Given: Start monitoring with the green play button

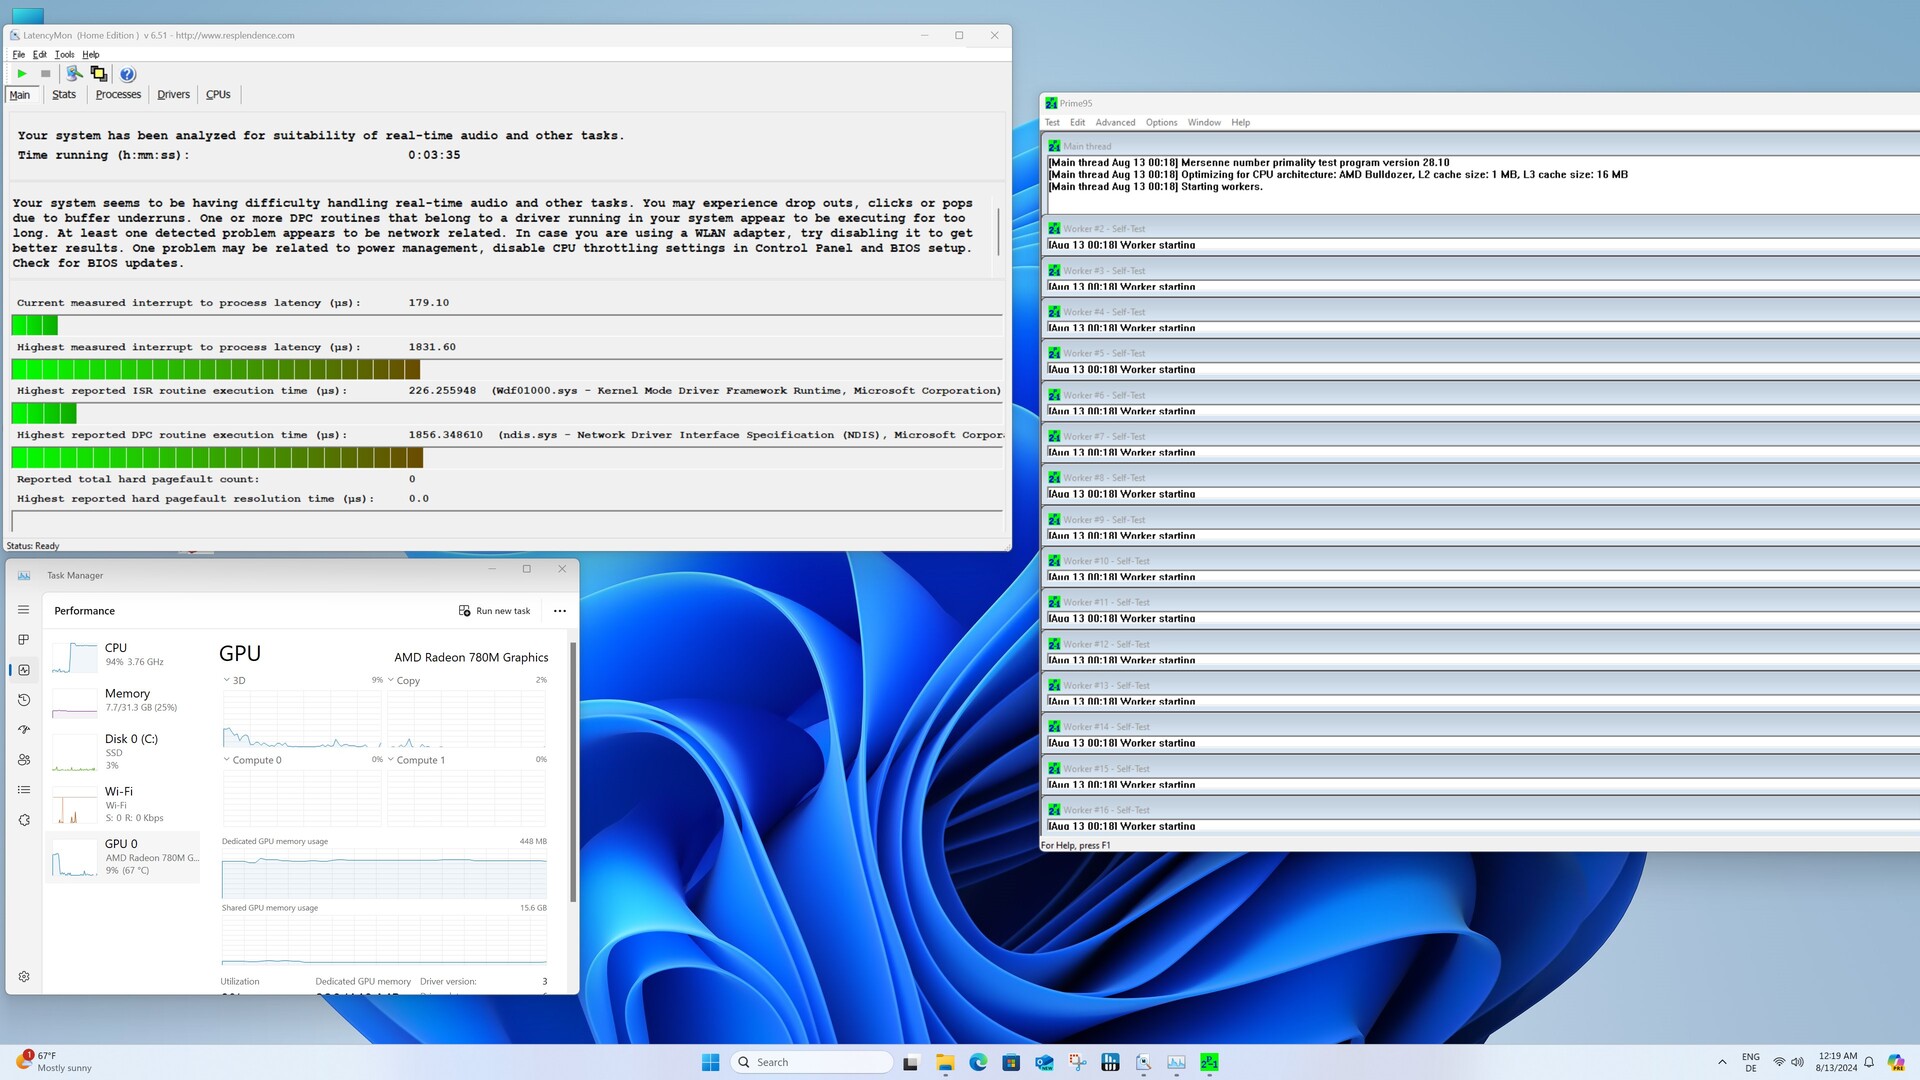Looking at the screenshot, I should pyautogui.click(x=22, y=74).
